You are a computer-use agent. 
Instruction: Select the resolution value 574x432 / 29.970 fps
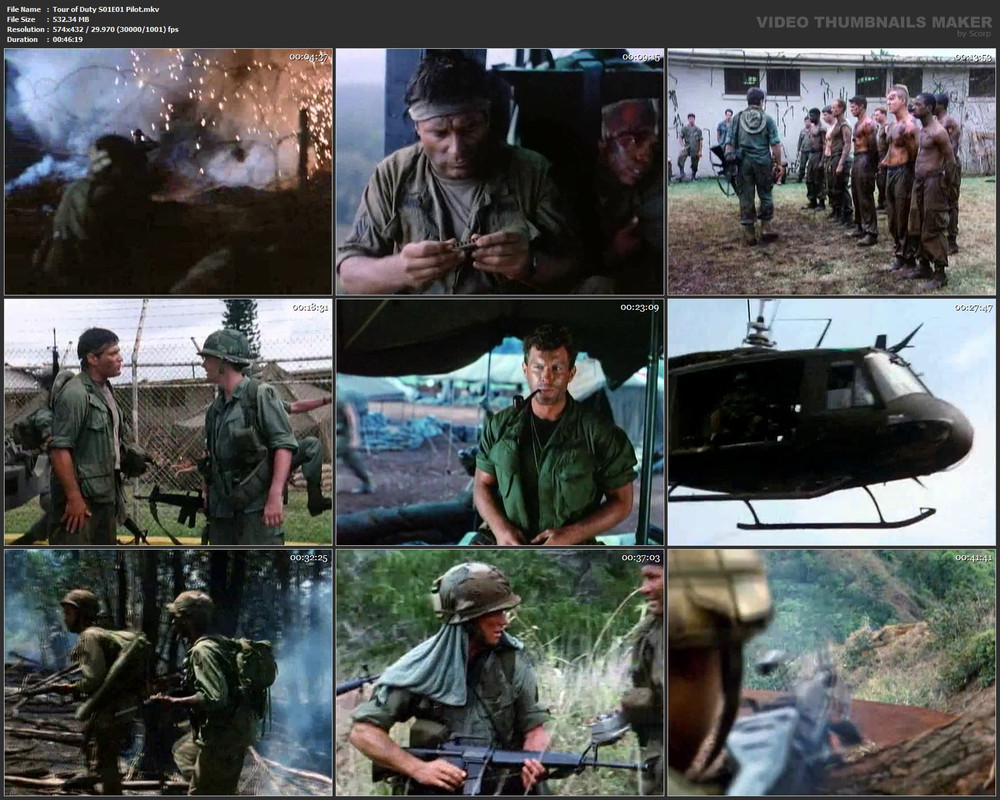[115, 29]
